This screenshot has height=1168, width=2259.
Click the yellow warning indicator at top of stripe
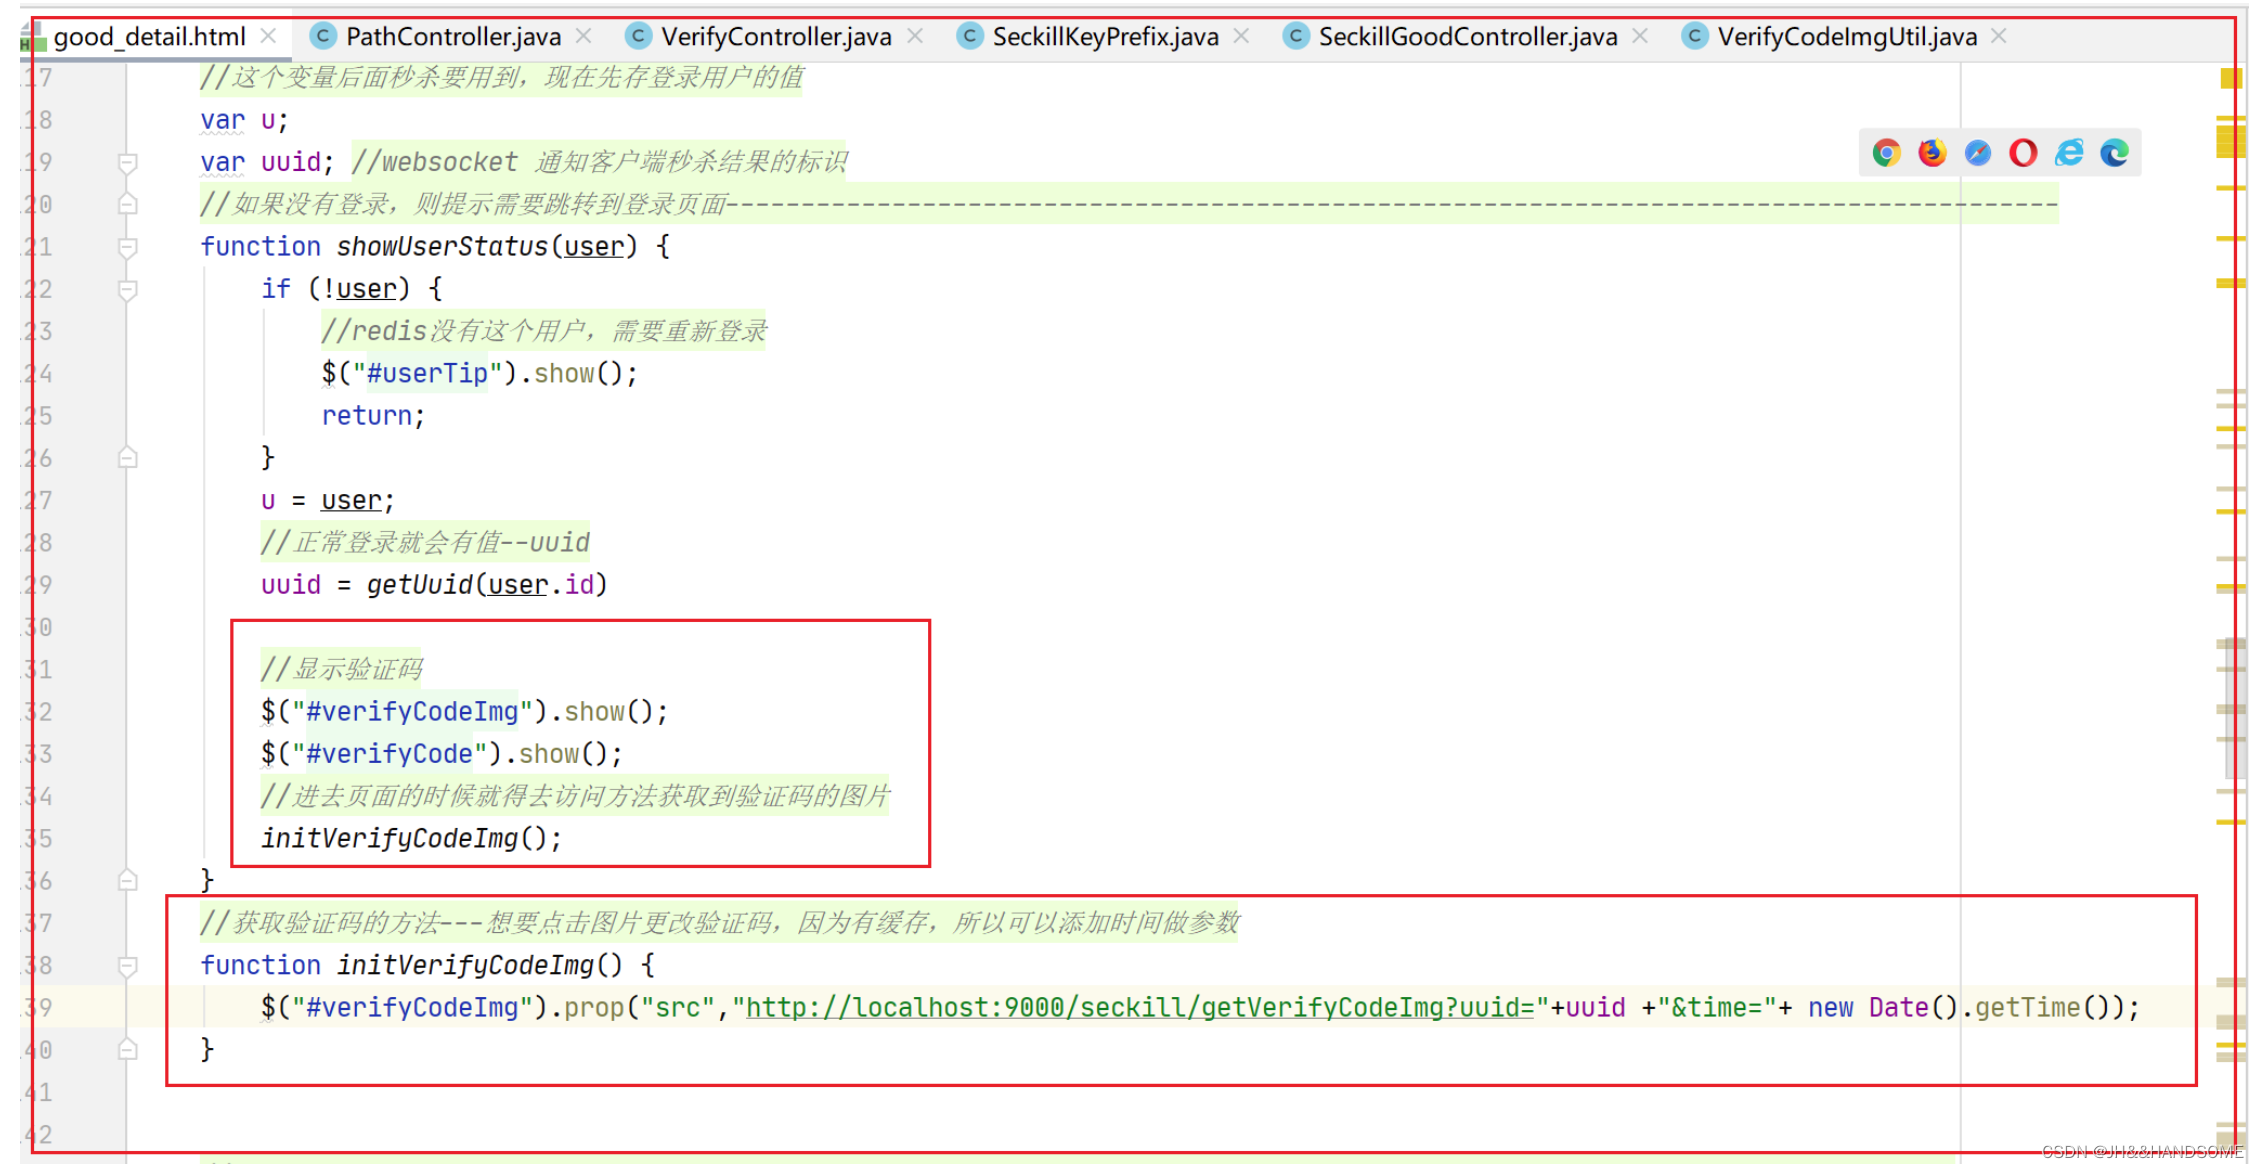(x=2230, y=78)
